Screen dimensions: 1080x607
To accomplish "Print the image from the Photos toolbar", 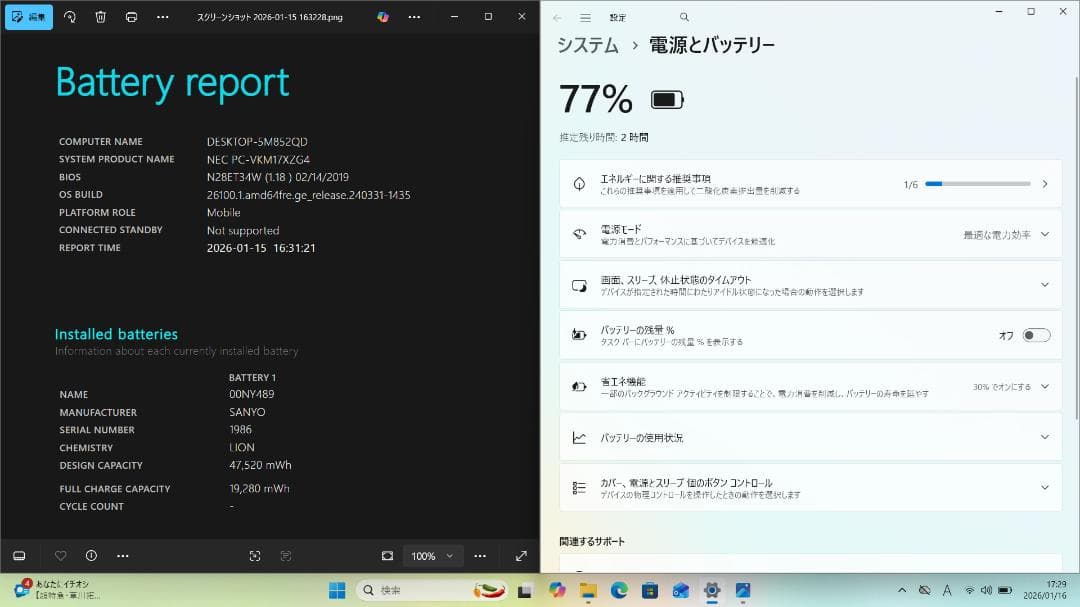I will tap(131, 17).
